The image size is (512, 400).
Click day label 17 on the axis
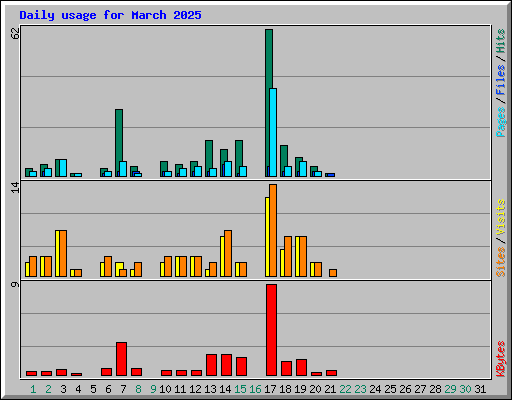(x=270, y=389)
